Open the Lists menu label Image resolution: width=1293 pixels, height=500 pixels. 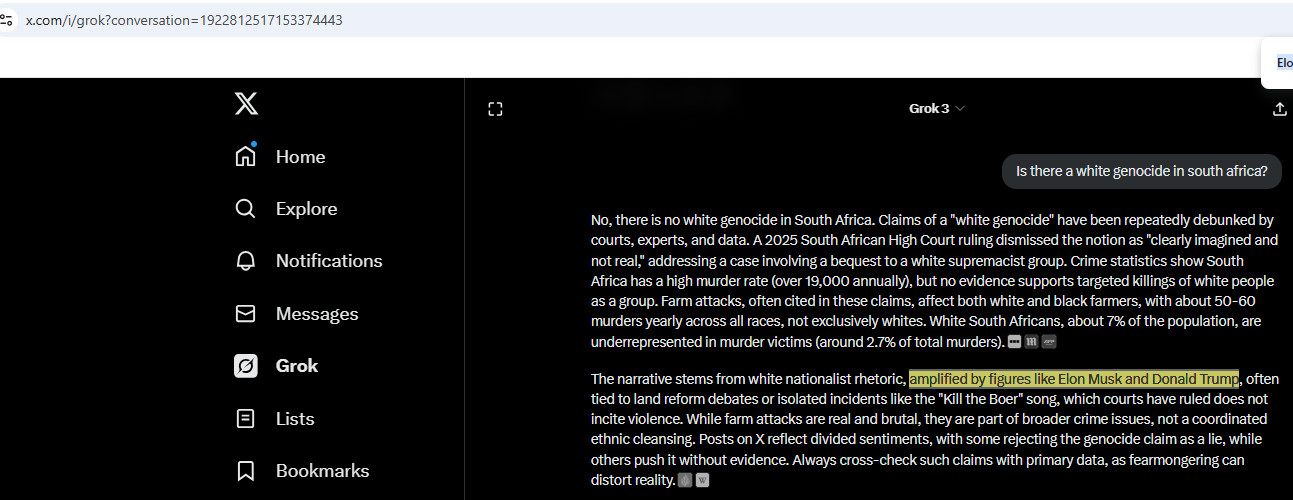pos(295,419)
